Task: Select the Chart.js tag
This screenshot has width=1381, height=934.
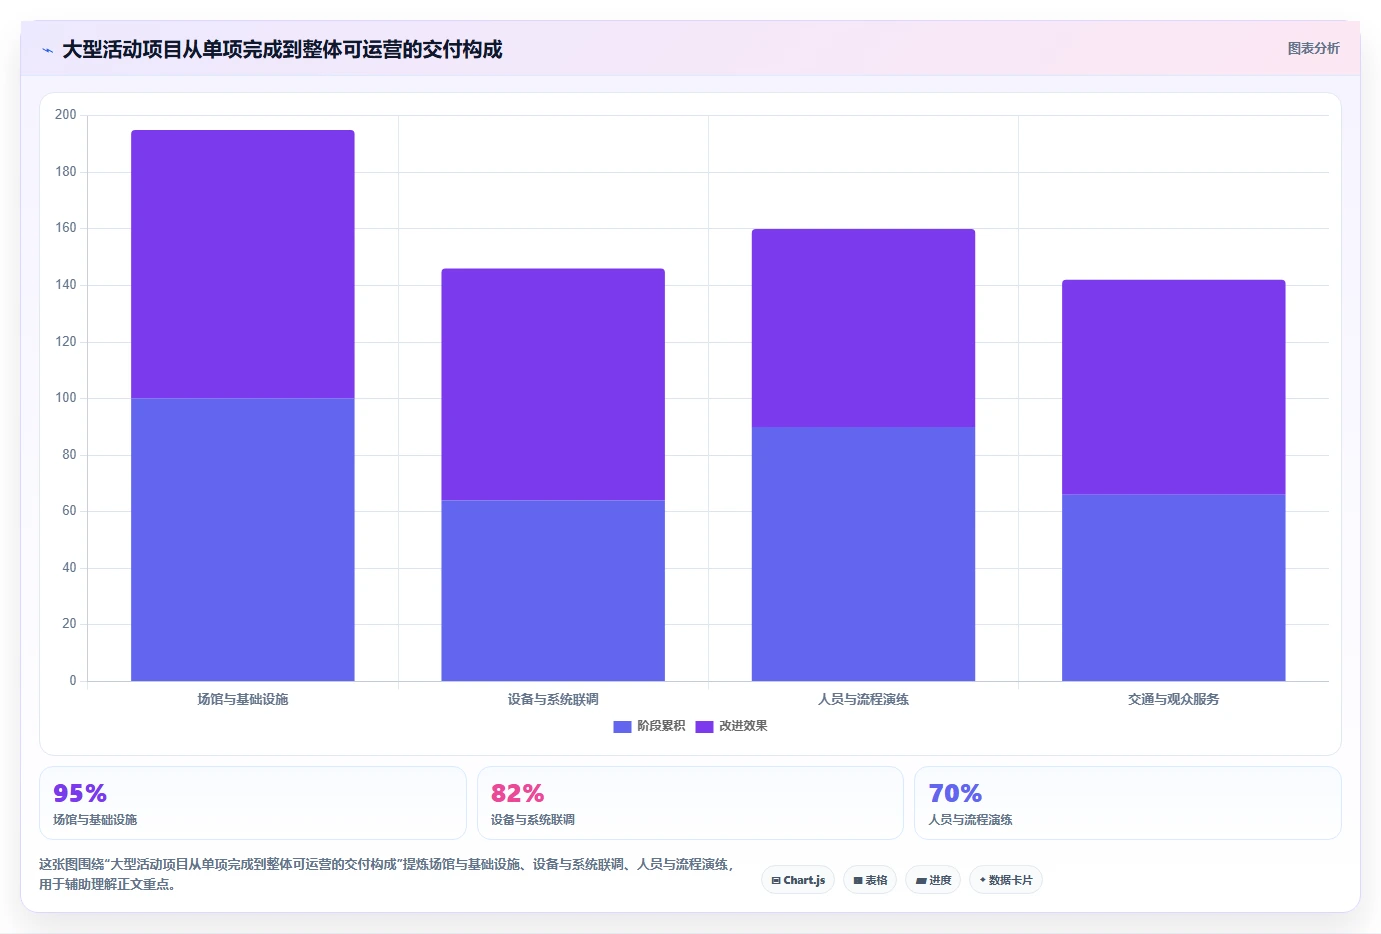Action: point(798,880)
